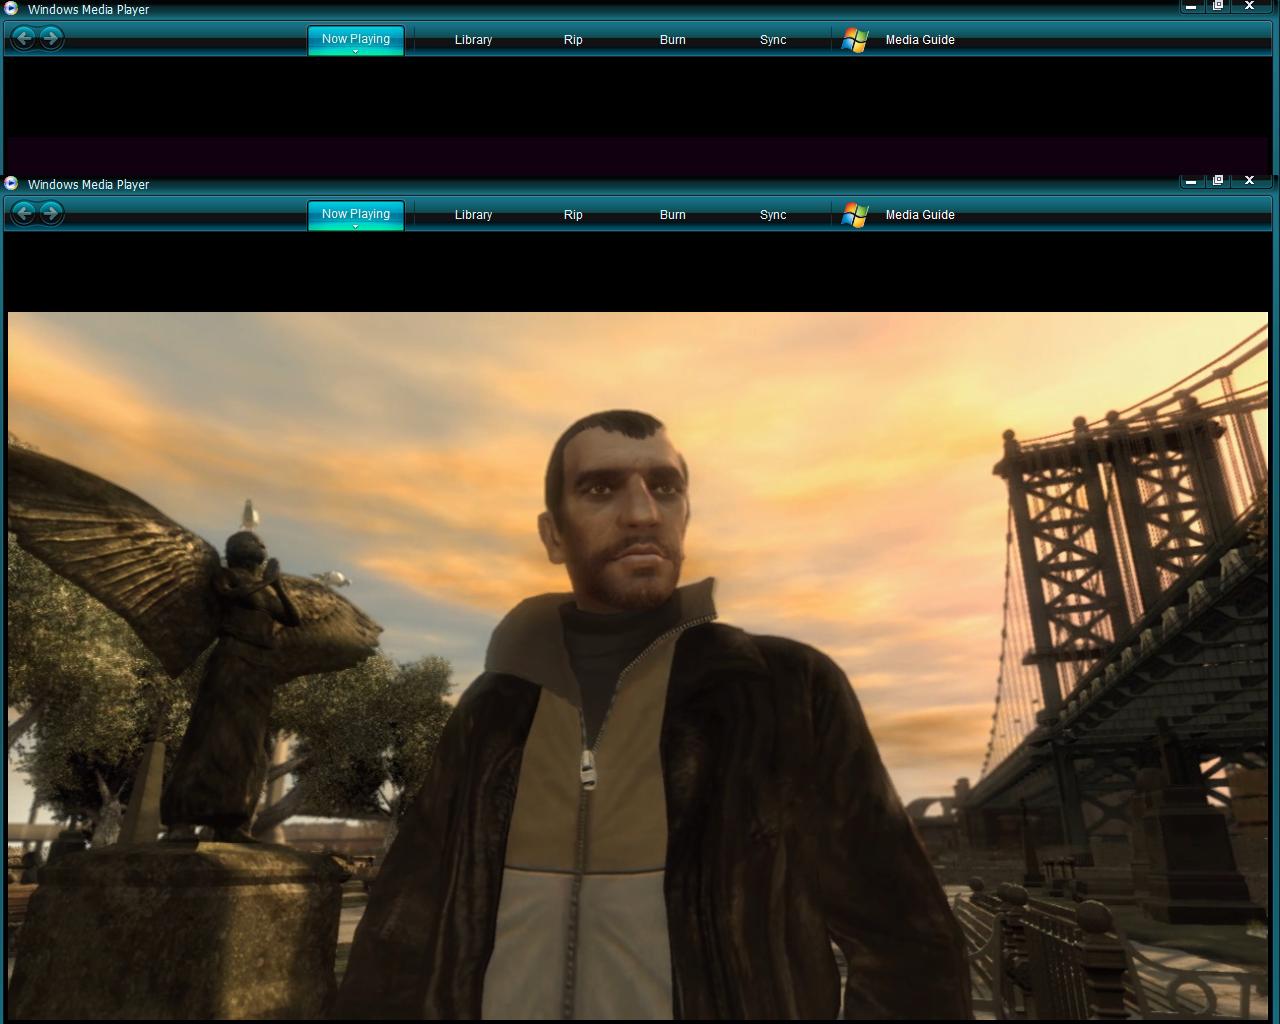Click the Windows logo icon in the upper window
This screenshot has height=1024, width=1280.
[x=855, y=40]
